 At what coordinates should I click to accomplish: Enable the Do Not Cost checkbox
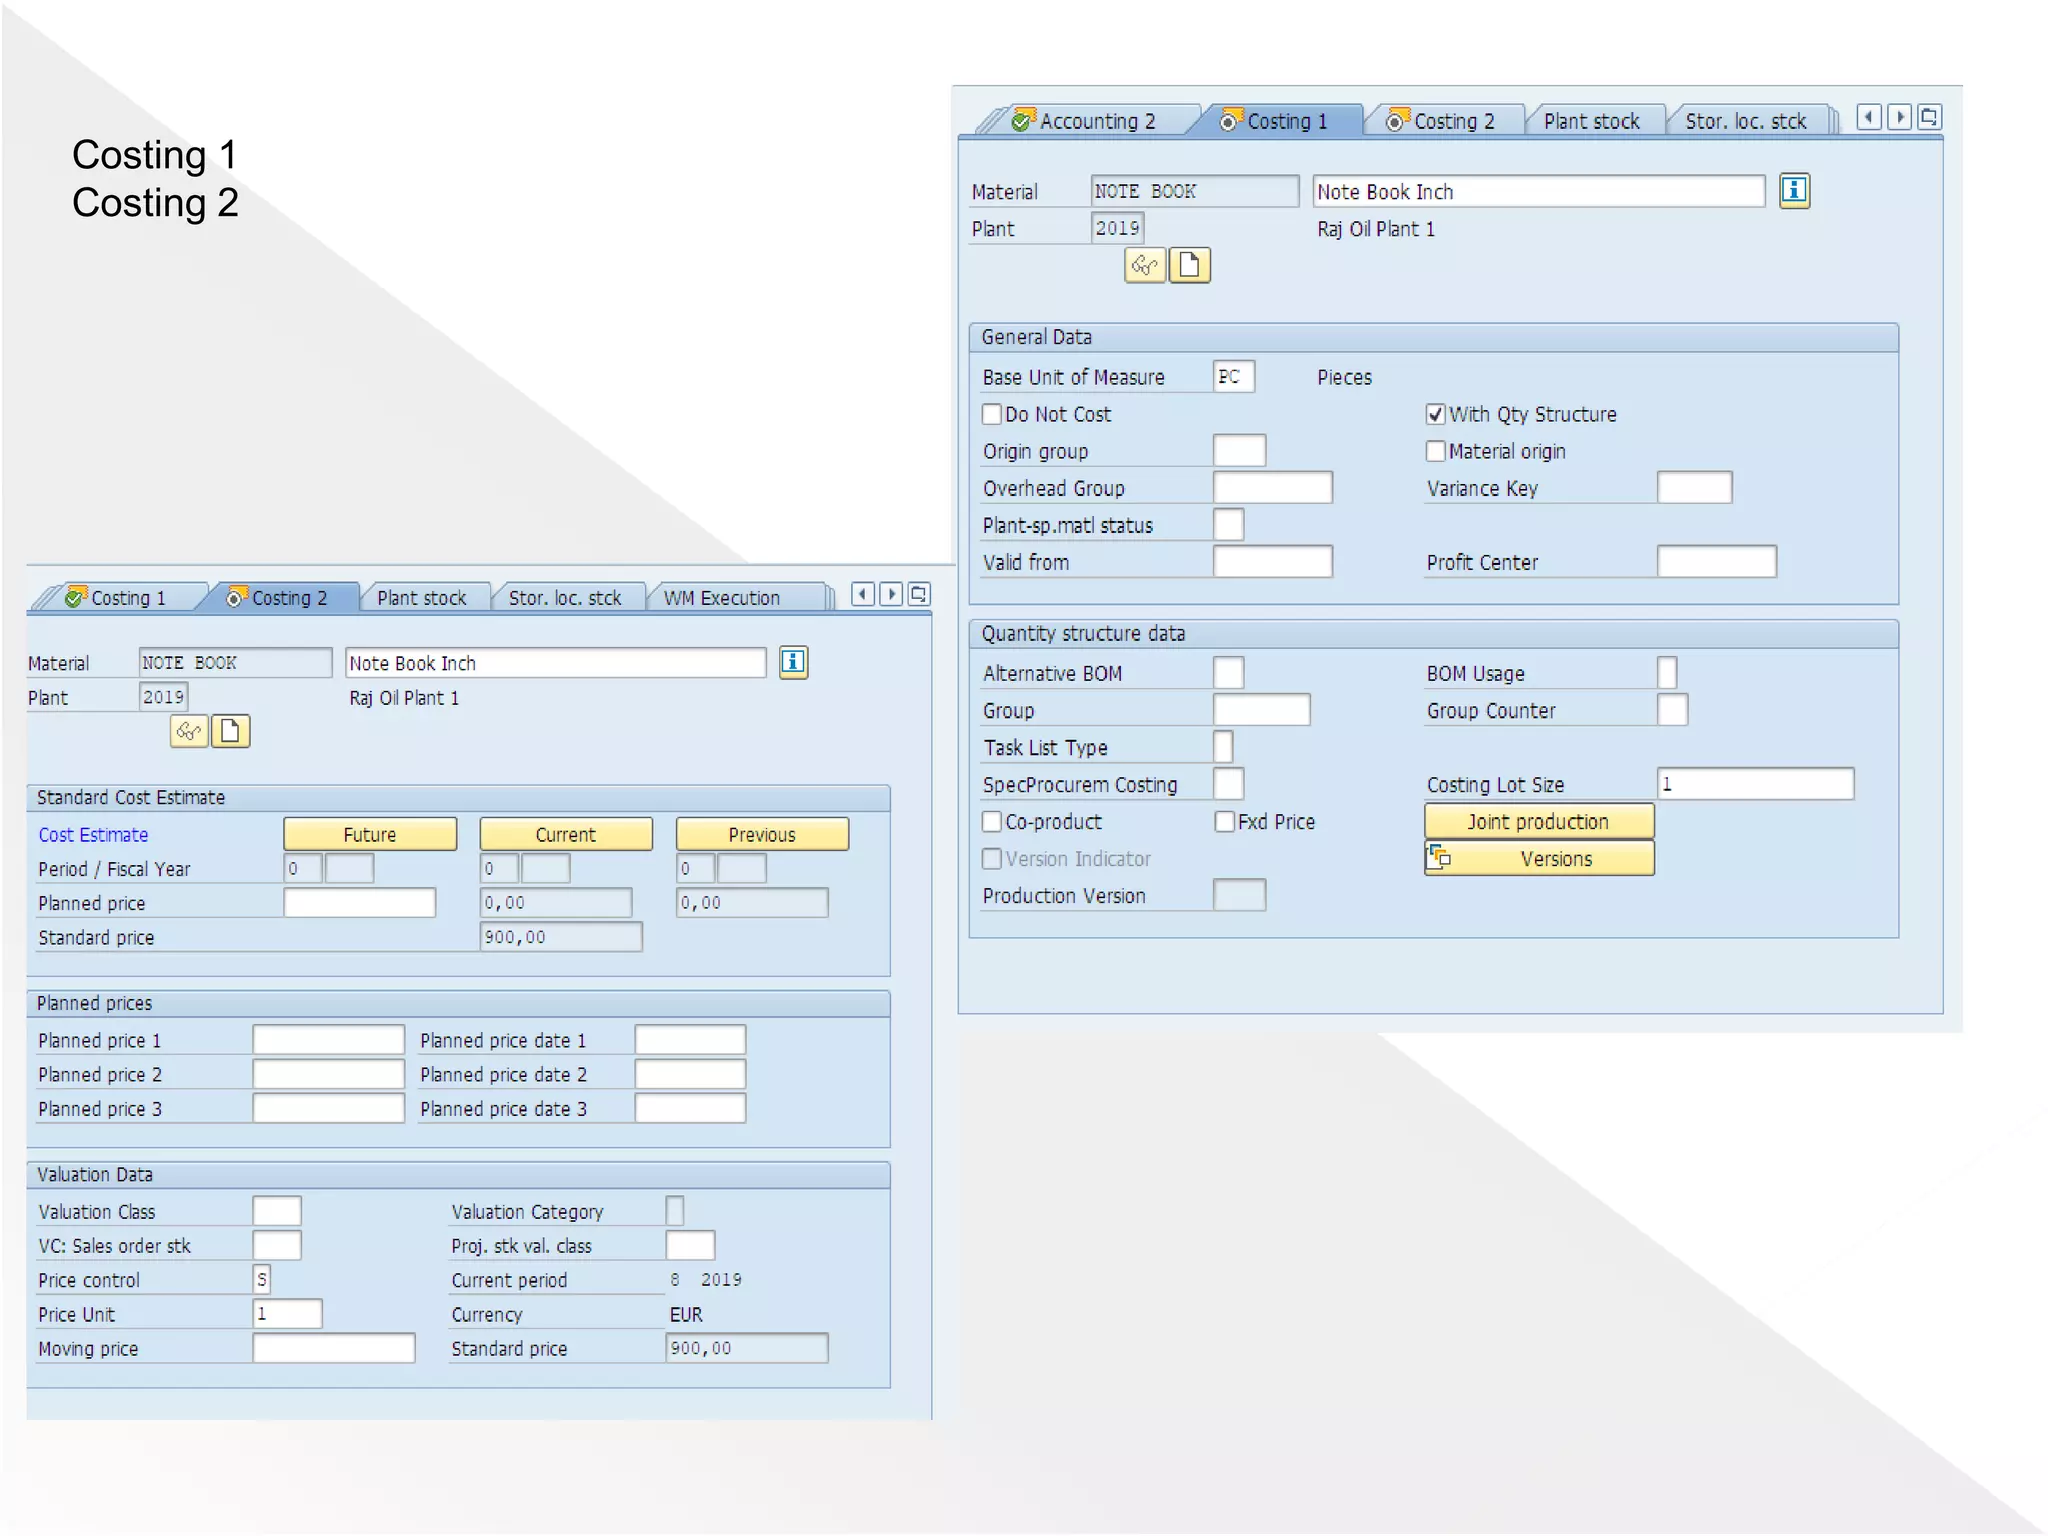pyautogui.click(x=992, y=414)
